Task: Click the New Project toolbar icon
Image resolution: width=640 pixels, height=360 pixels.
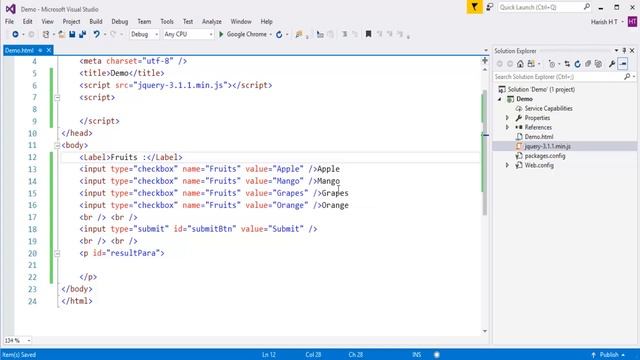Action: [46, 35]
